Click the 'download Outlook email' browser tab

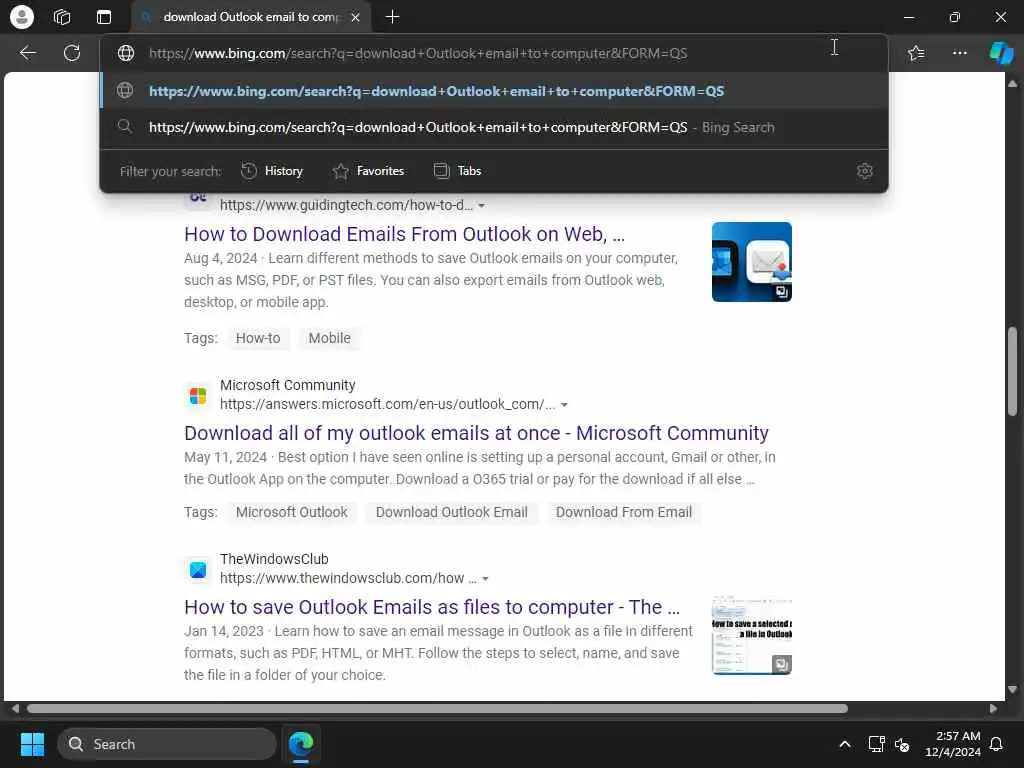click(251, 17)
